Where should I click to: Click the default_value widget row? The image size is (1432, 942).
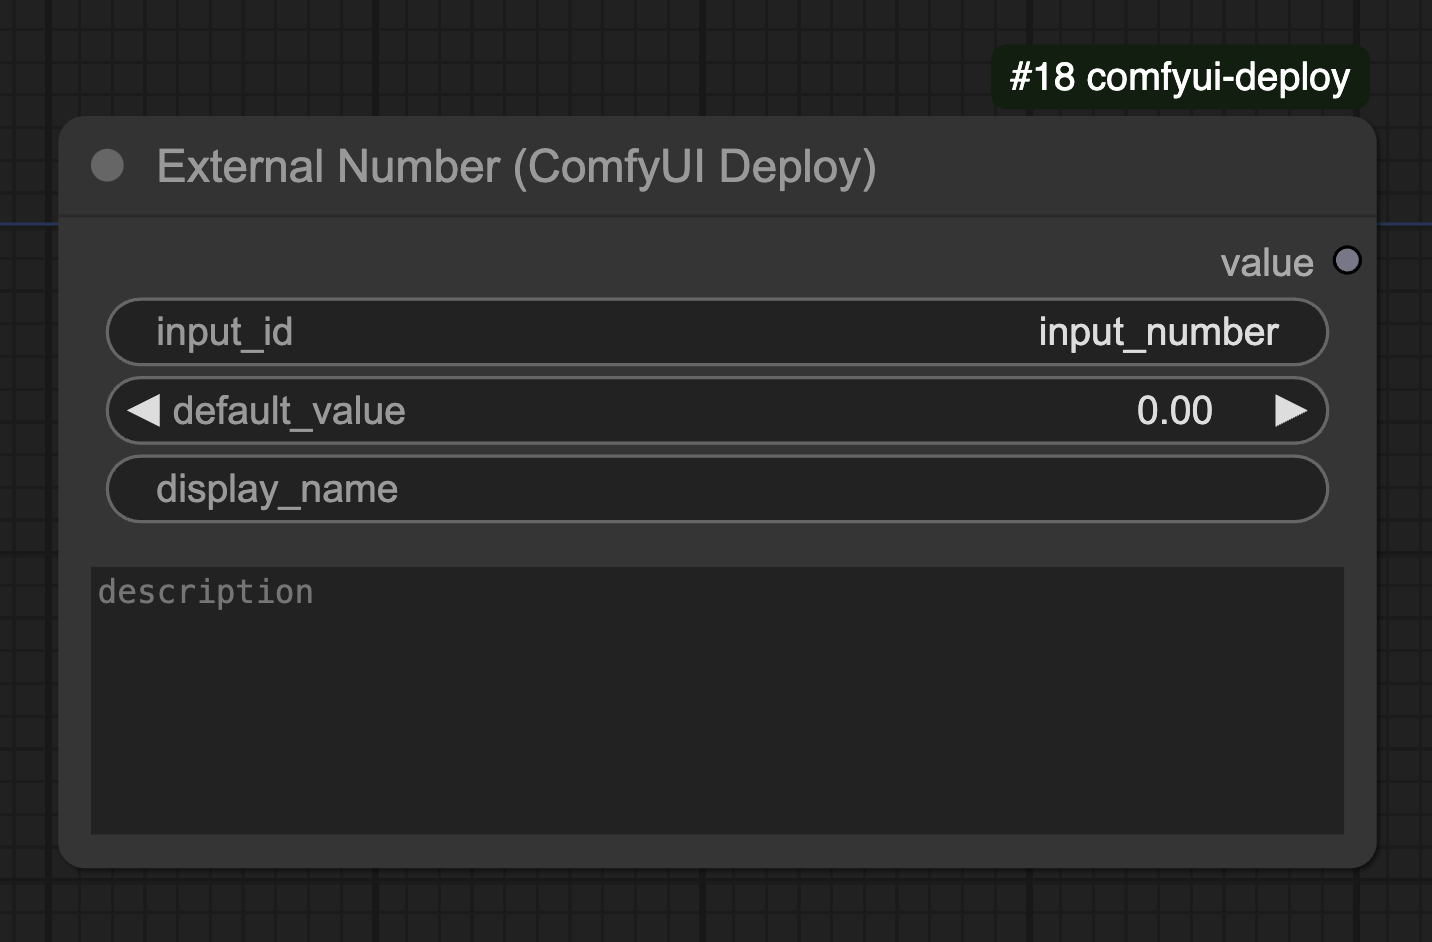click(x=717, y=410)
